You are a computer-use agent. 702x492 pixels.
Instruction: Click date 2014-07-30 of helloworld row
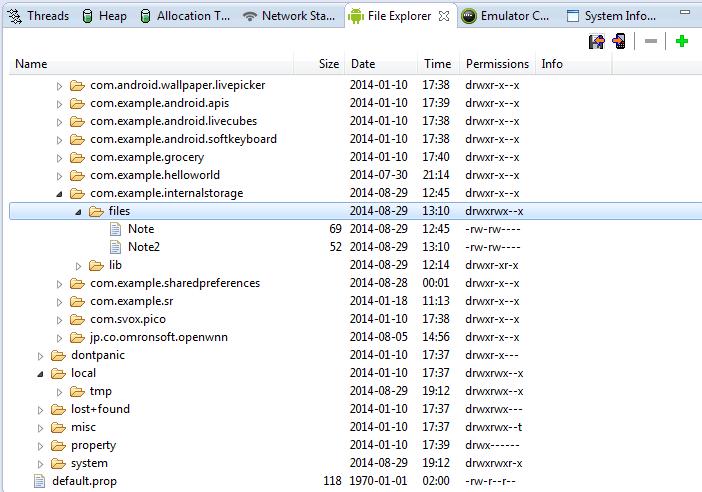tap(379, 175)
